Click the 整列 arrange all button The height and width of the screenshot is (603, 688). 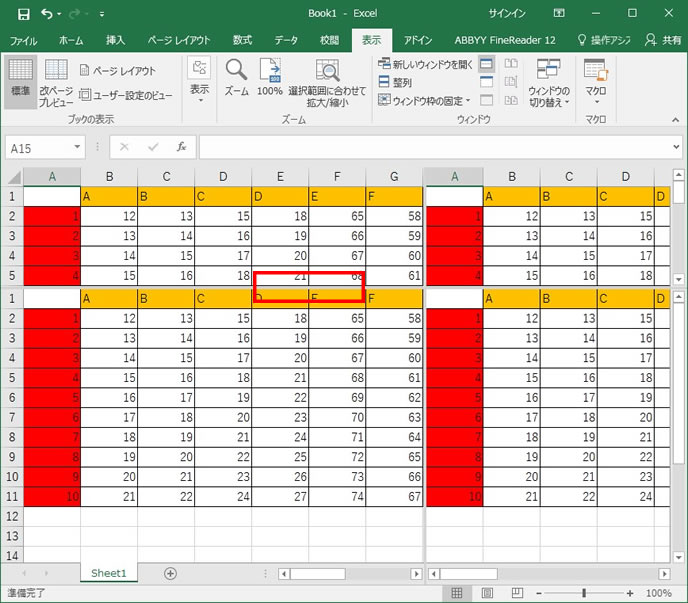tap(395, 82)
